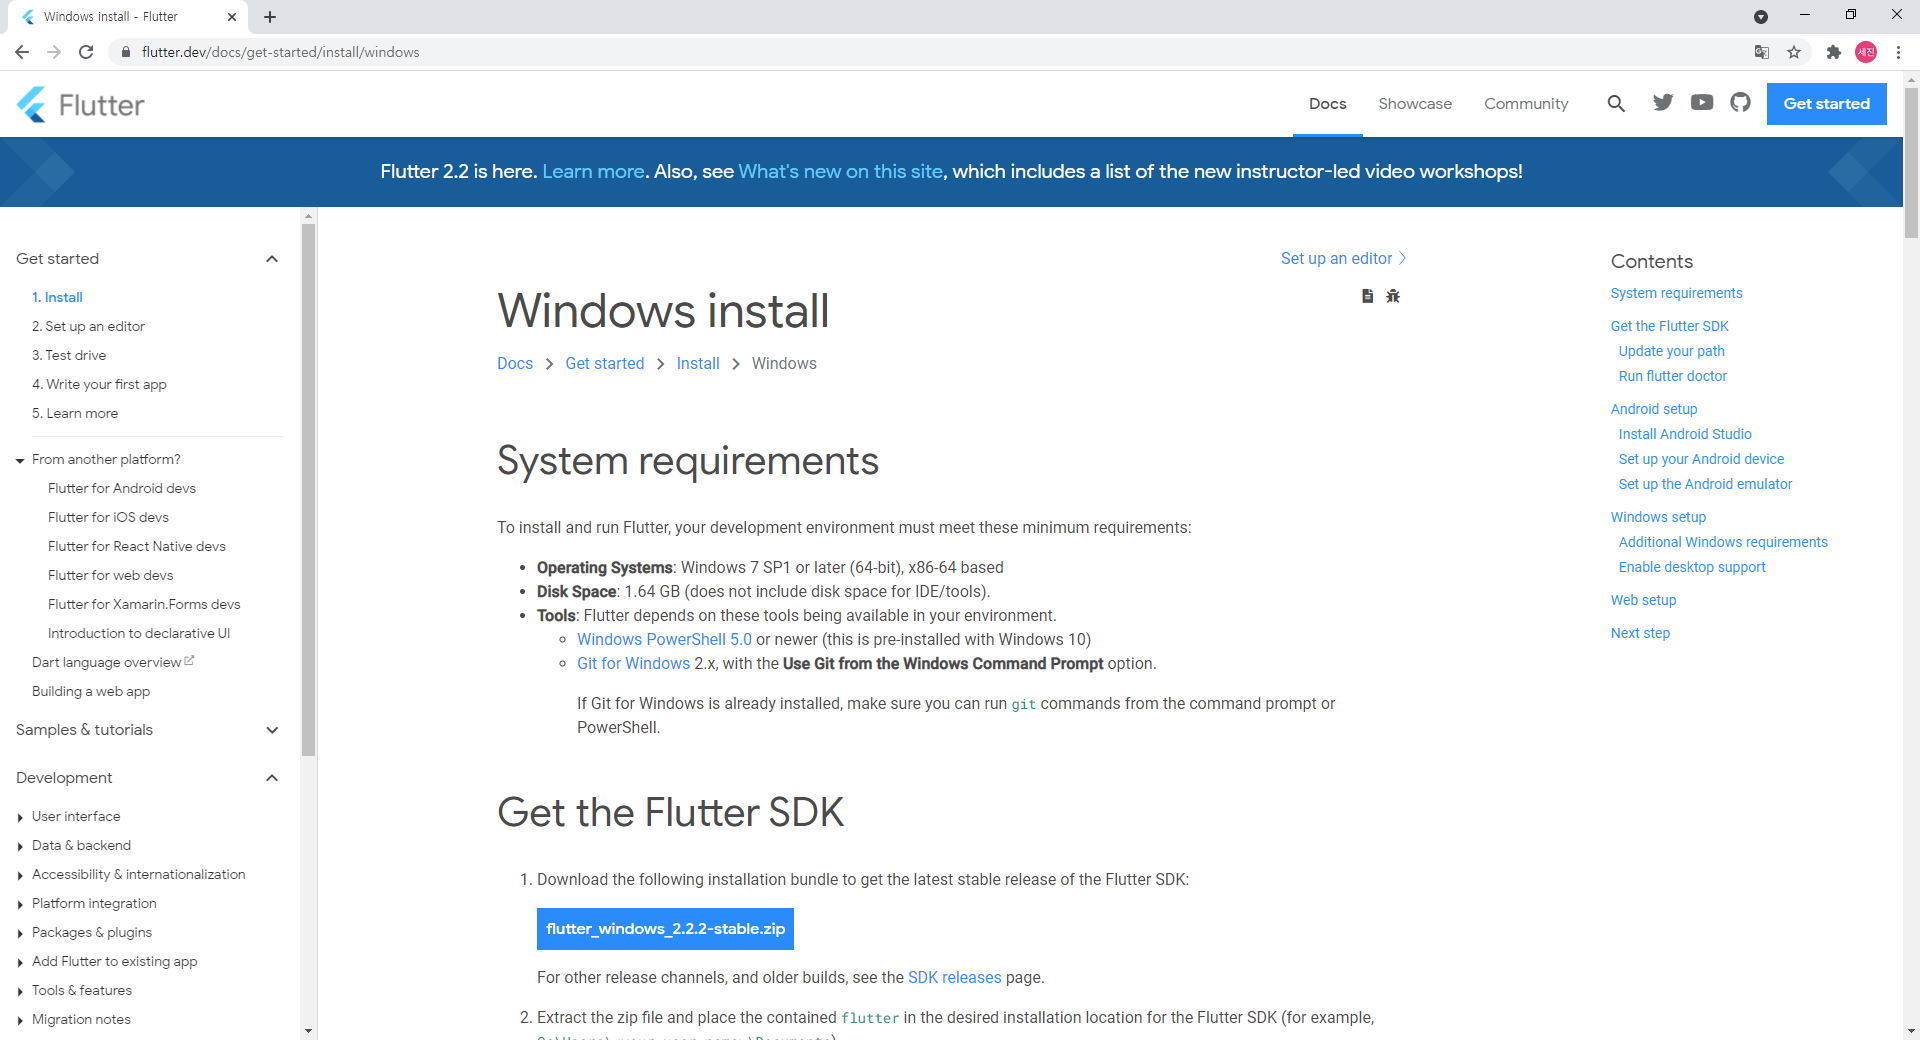The height and width of the screenshot is (1040, 1920).
Task: Jump to Android setup in Contents
Action: [1654, 409]
